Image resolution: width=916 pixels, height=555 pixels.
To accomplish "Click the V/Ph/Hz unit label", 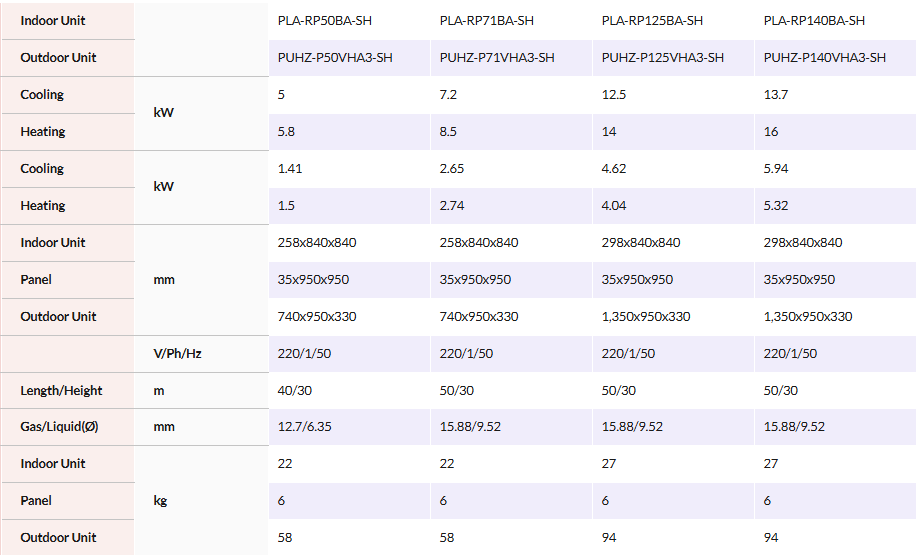I will (x=178, y=354).
